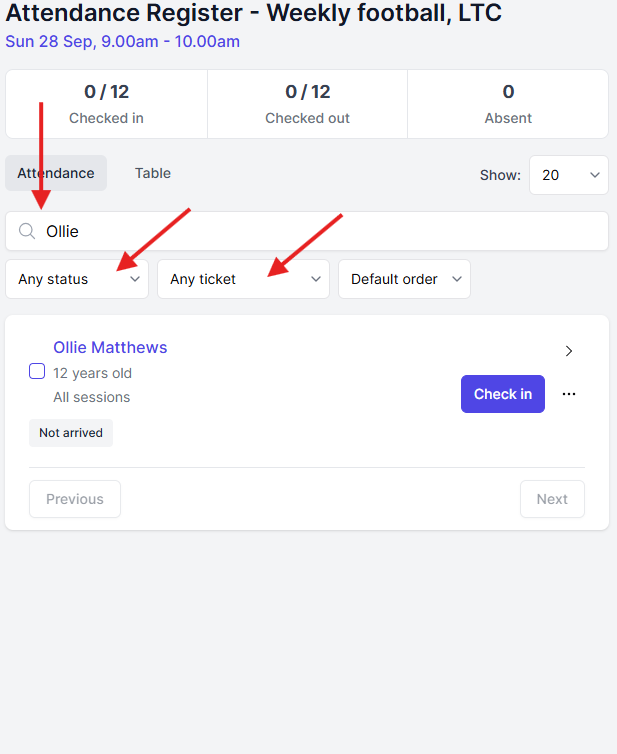Viewport: 617px width, 754px height.
Task: Open the Default order sorting dropdown
Action: (x=404, y=279)
